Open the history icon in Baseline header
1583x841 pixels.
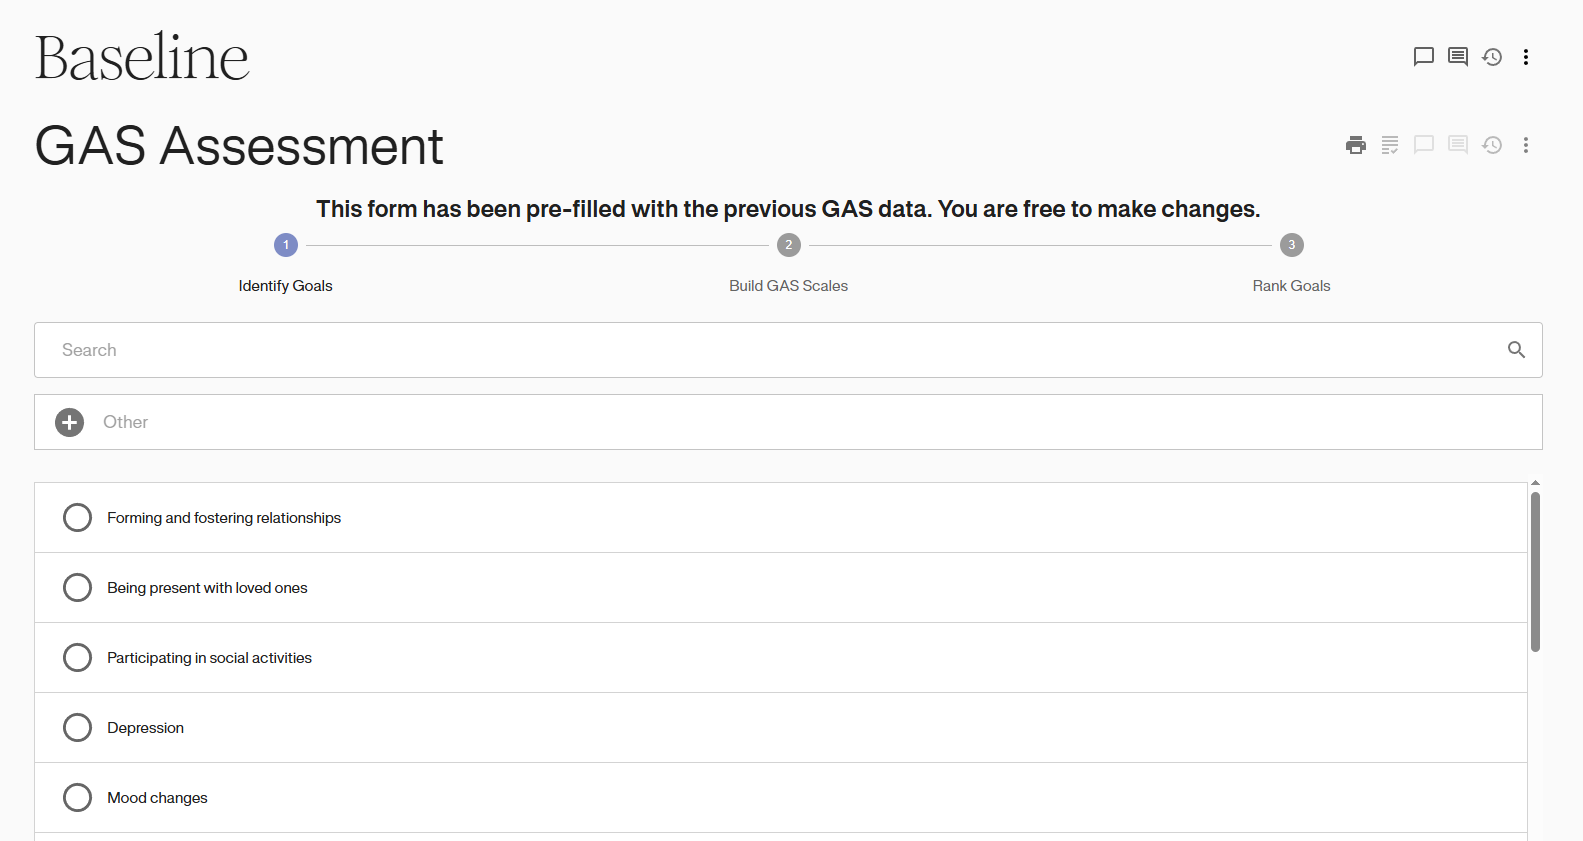(1491, 57)
